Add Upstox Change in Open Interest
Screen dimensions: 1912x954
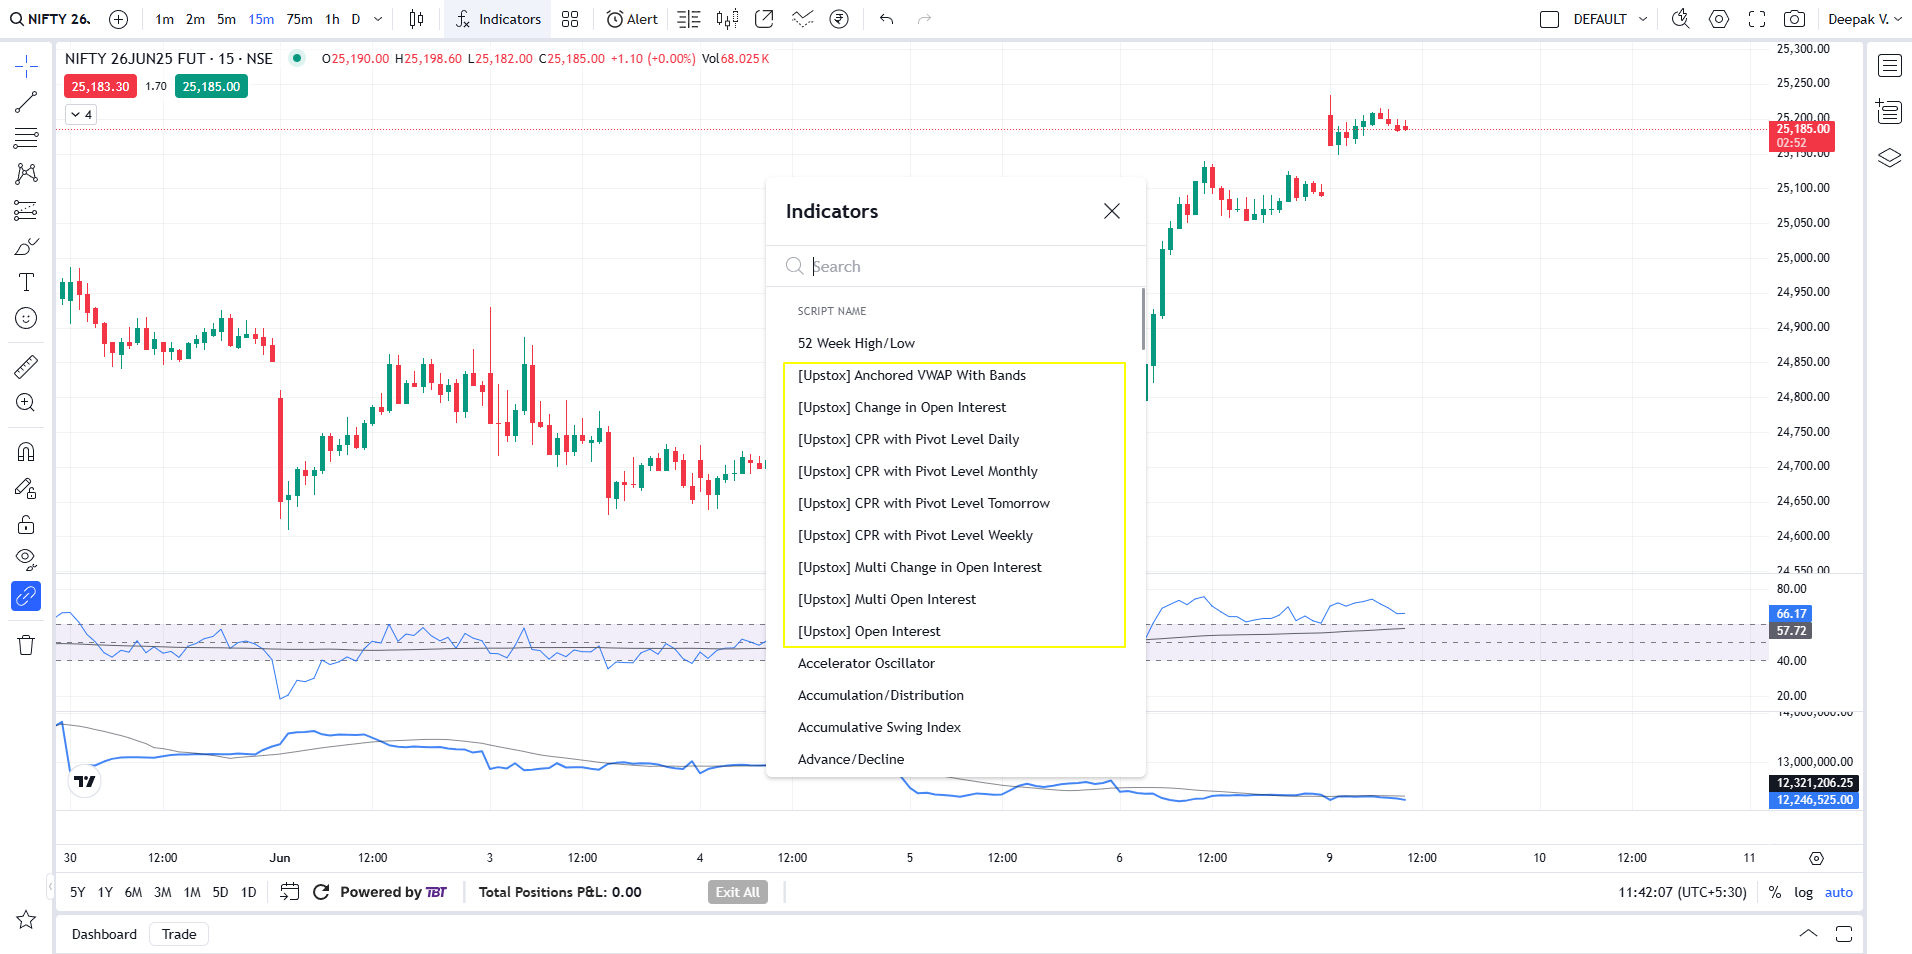click(954, 407)
